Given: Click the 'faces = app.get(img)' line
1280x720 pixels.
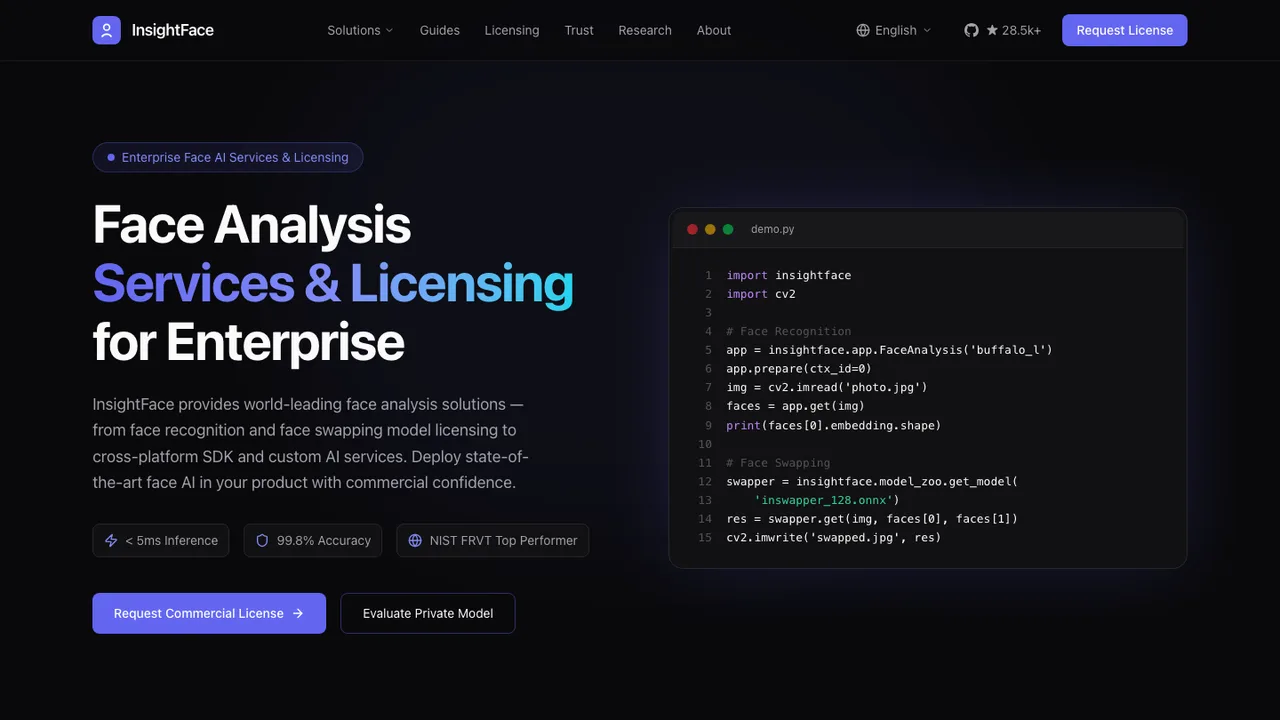Looking at the screenshot, I should 796,406.
